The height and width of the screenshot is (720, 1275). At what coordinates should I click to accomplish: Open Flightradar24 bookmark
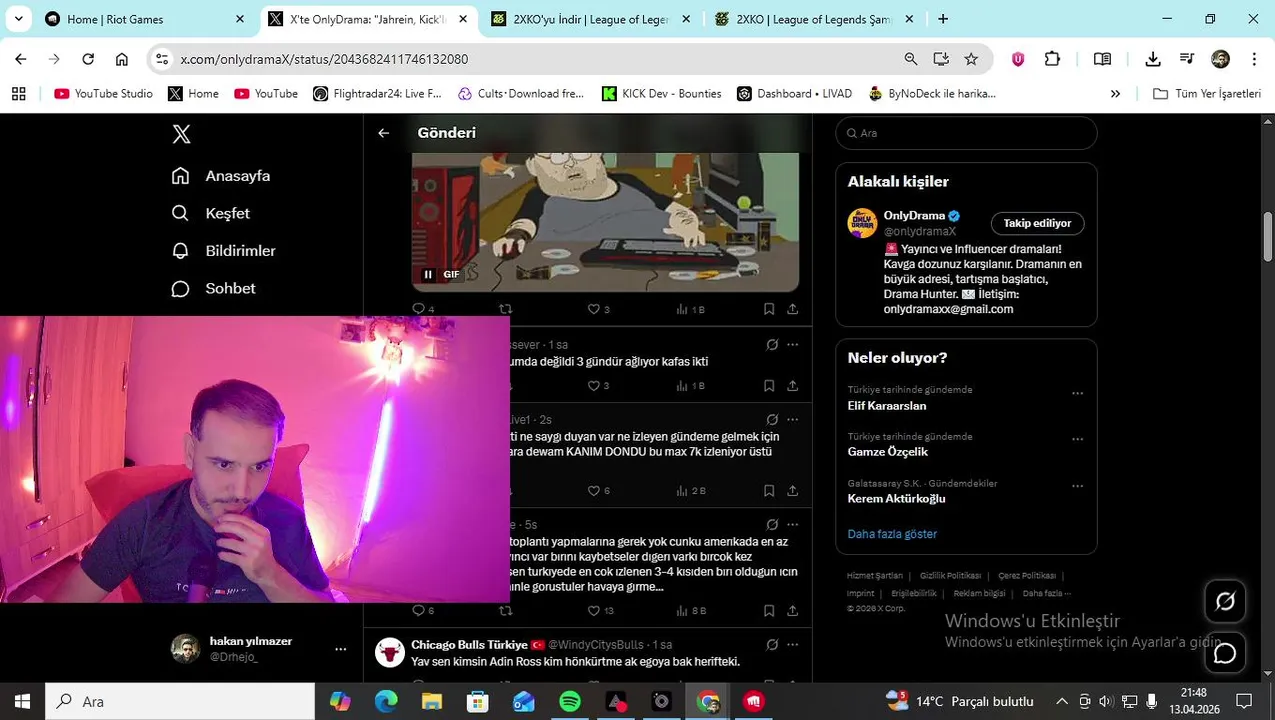pos(377,94)
